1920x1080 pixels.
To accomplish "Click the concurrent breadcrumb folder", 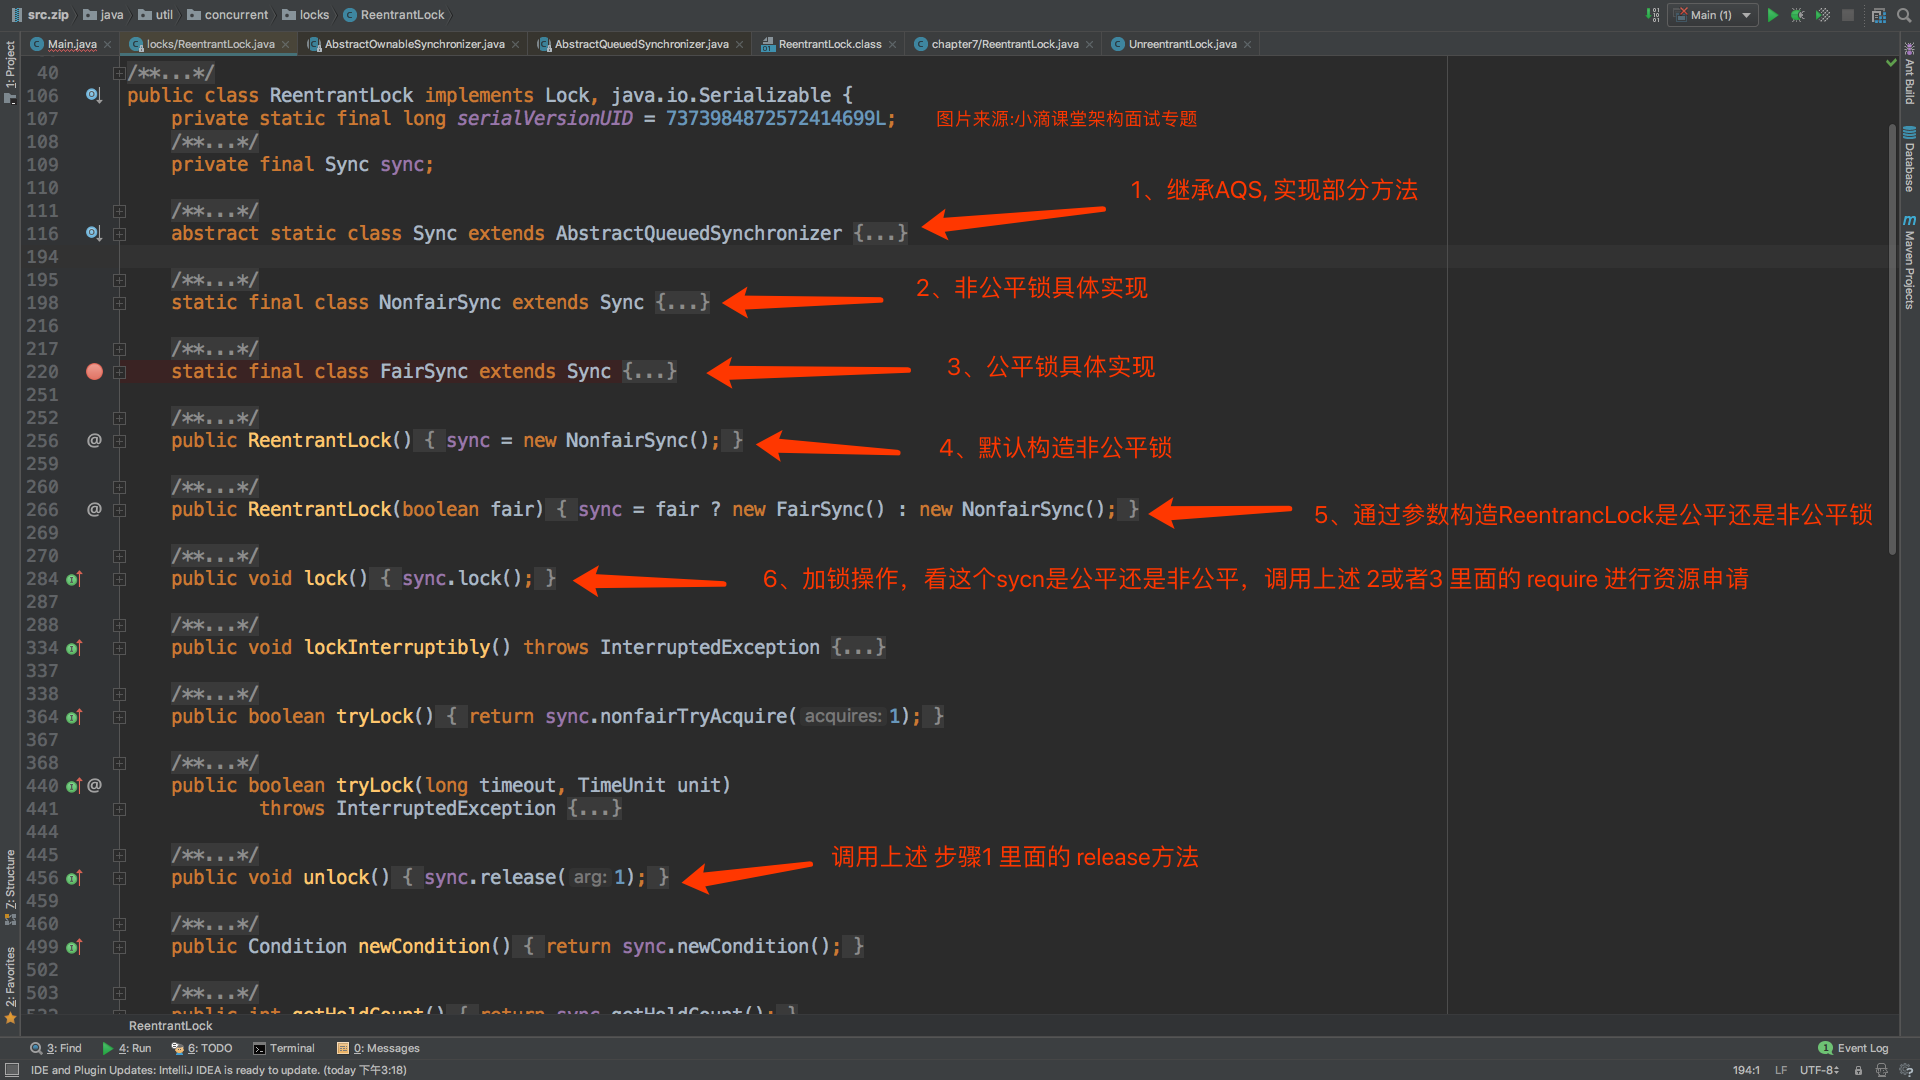I will coord(228,15).
